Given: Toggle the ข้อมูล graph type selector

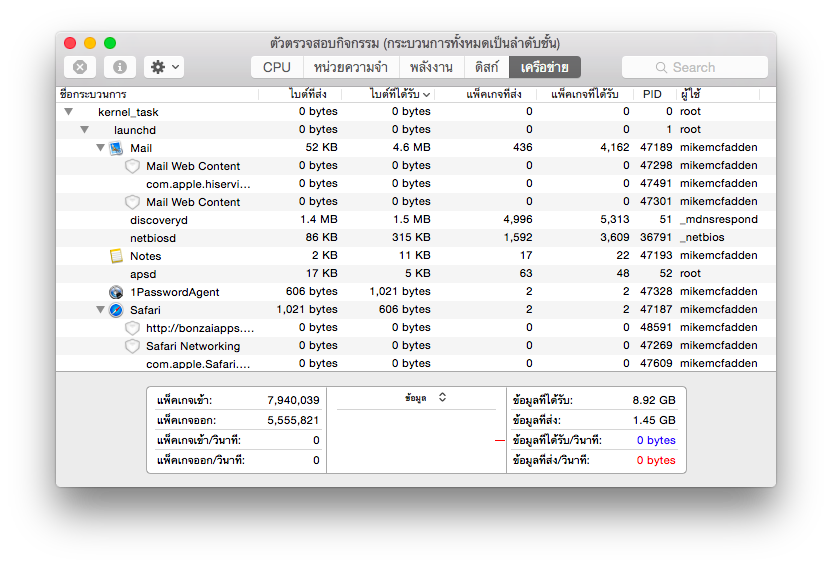Looking at the screenshot, I should tap(426, 398).
